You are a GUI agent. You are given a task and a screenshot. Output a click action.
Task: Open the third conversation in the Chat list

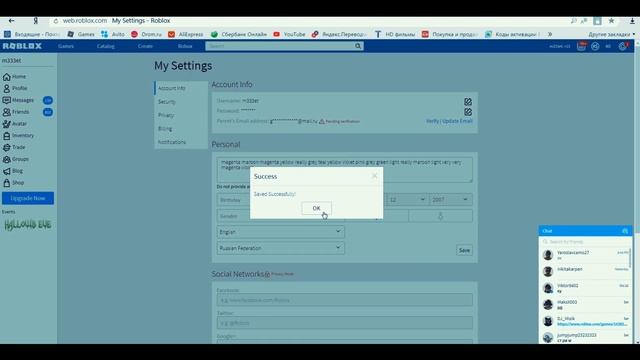(x=585, y=288)
